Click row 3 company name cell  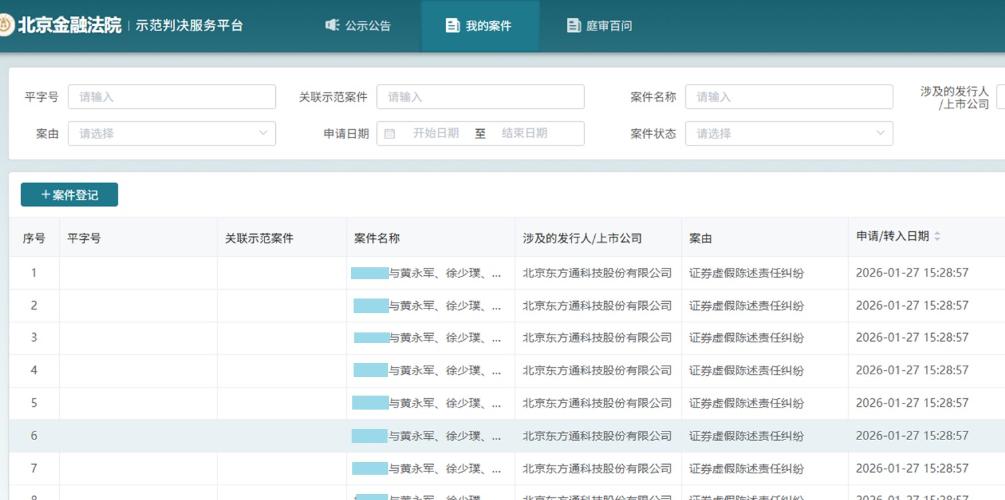597,338
